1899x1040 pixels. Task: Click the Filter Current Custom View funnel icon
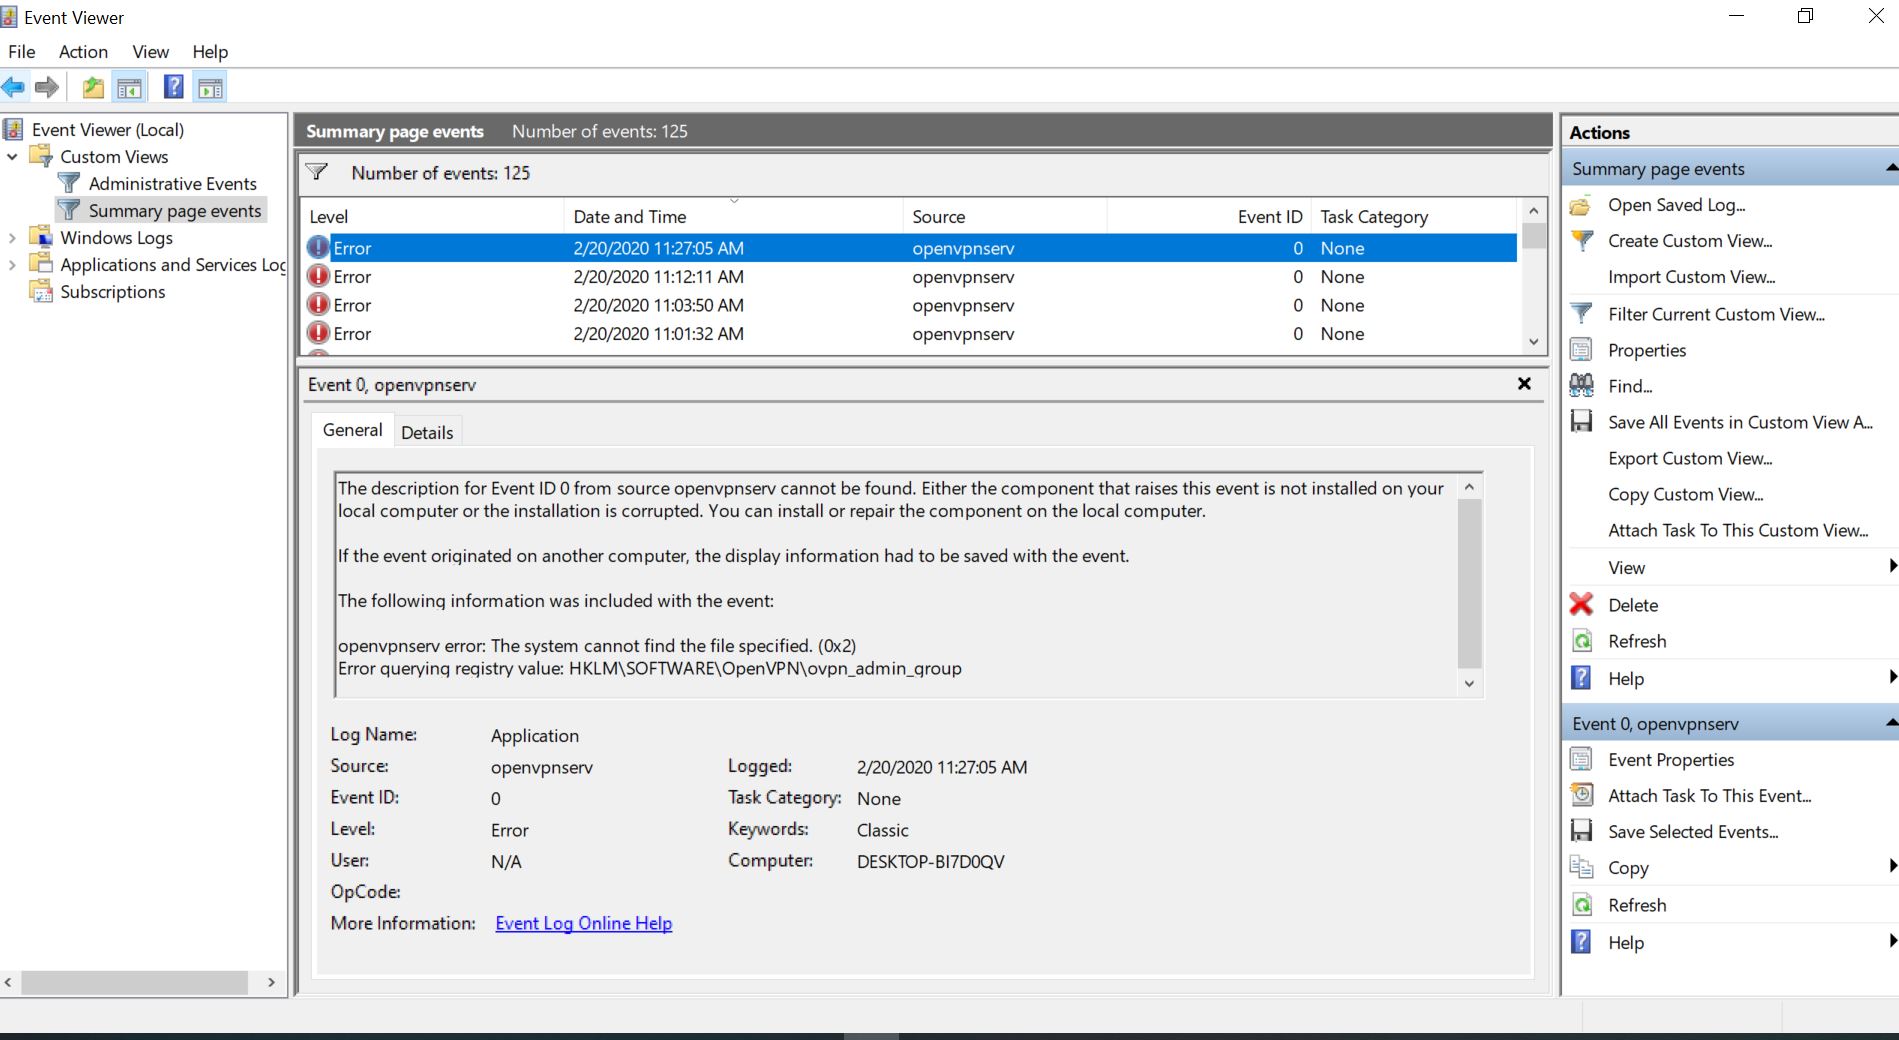click(x=1582, y=314)
